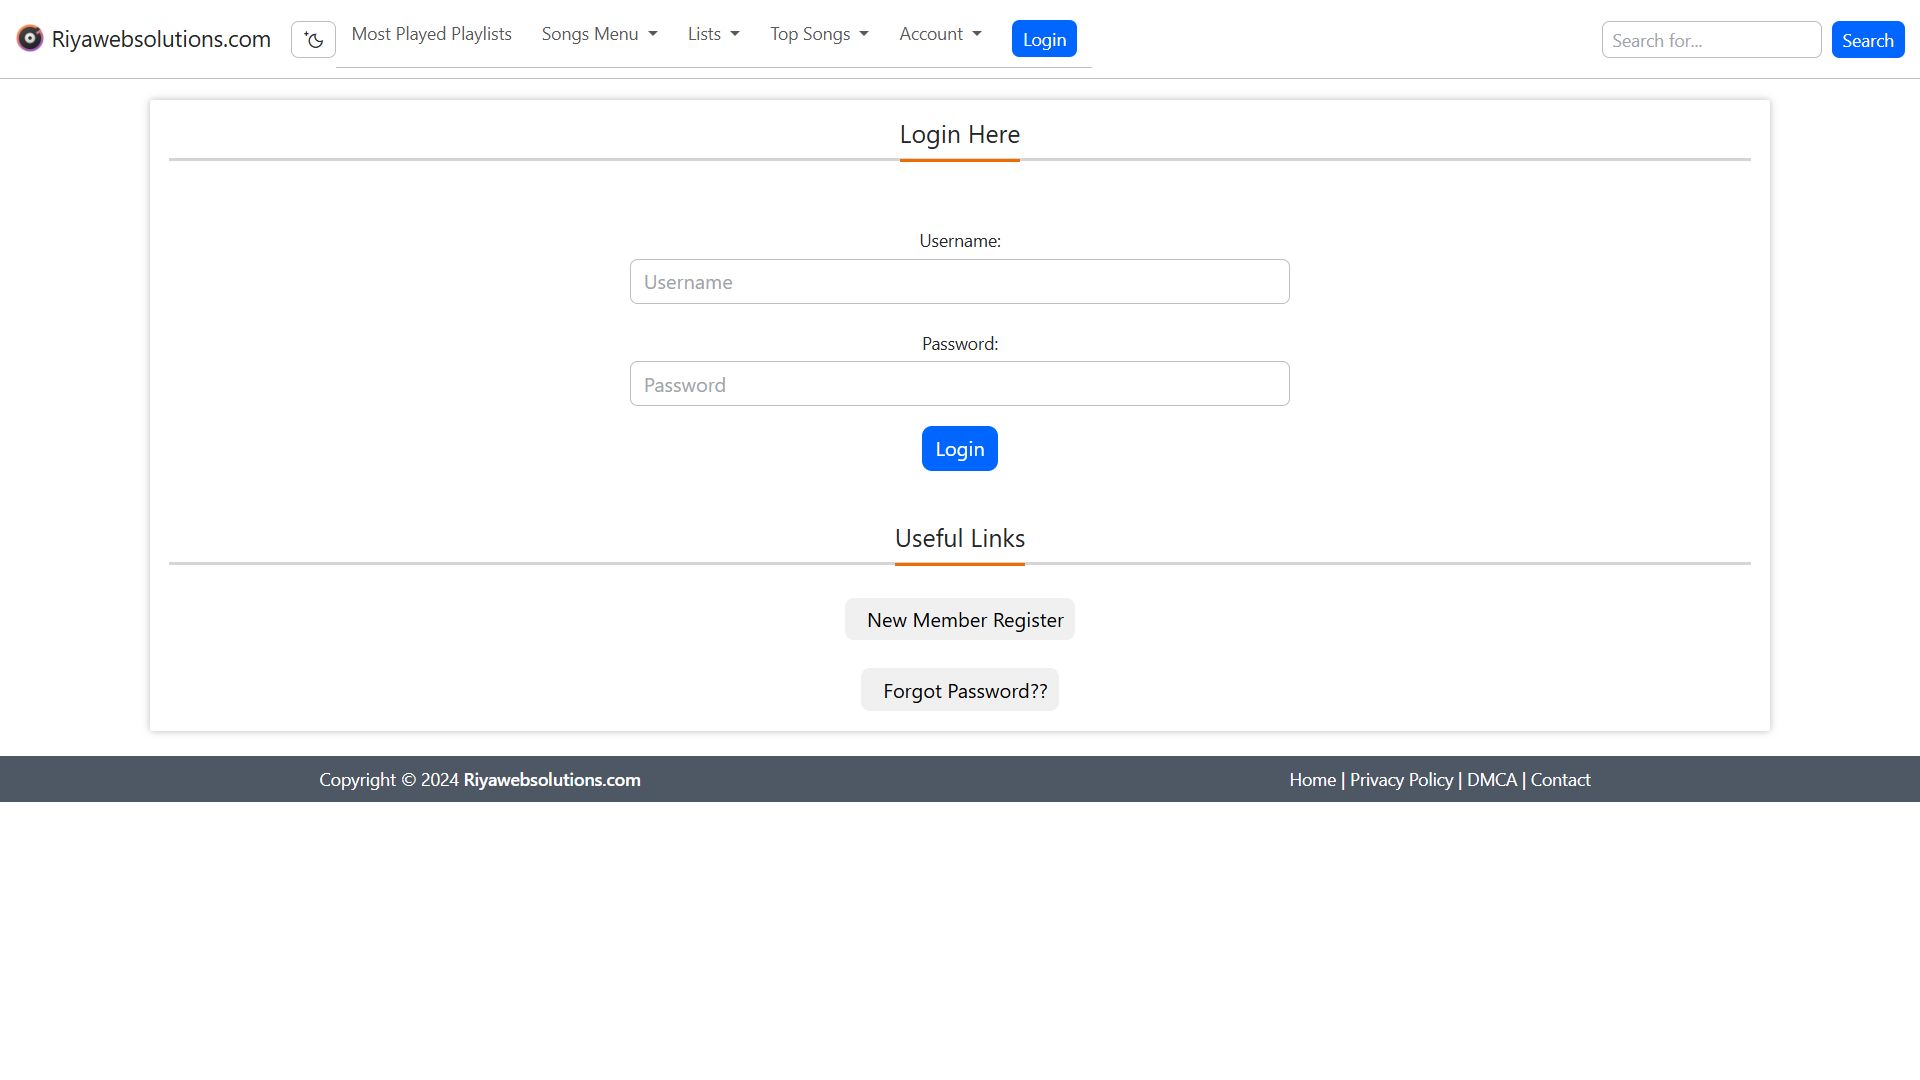The image size is (1920, 1080).
Task: Toggle dark mode with the moon icon
Action: 313,40
